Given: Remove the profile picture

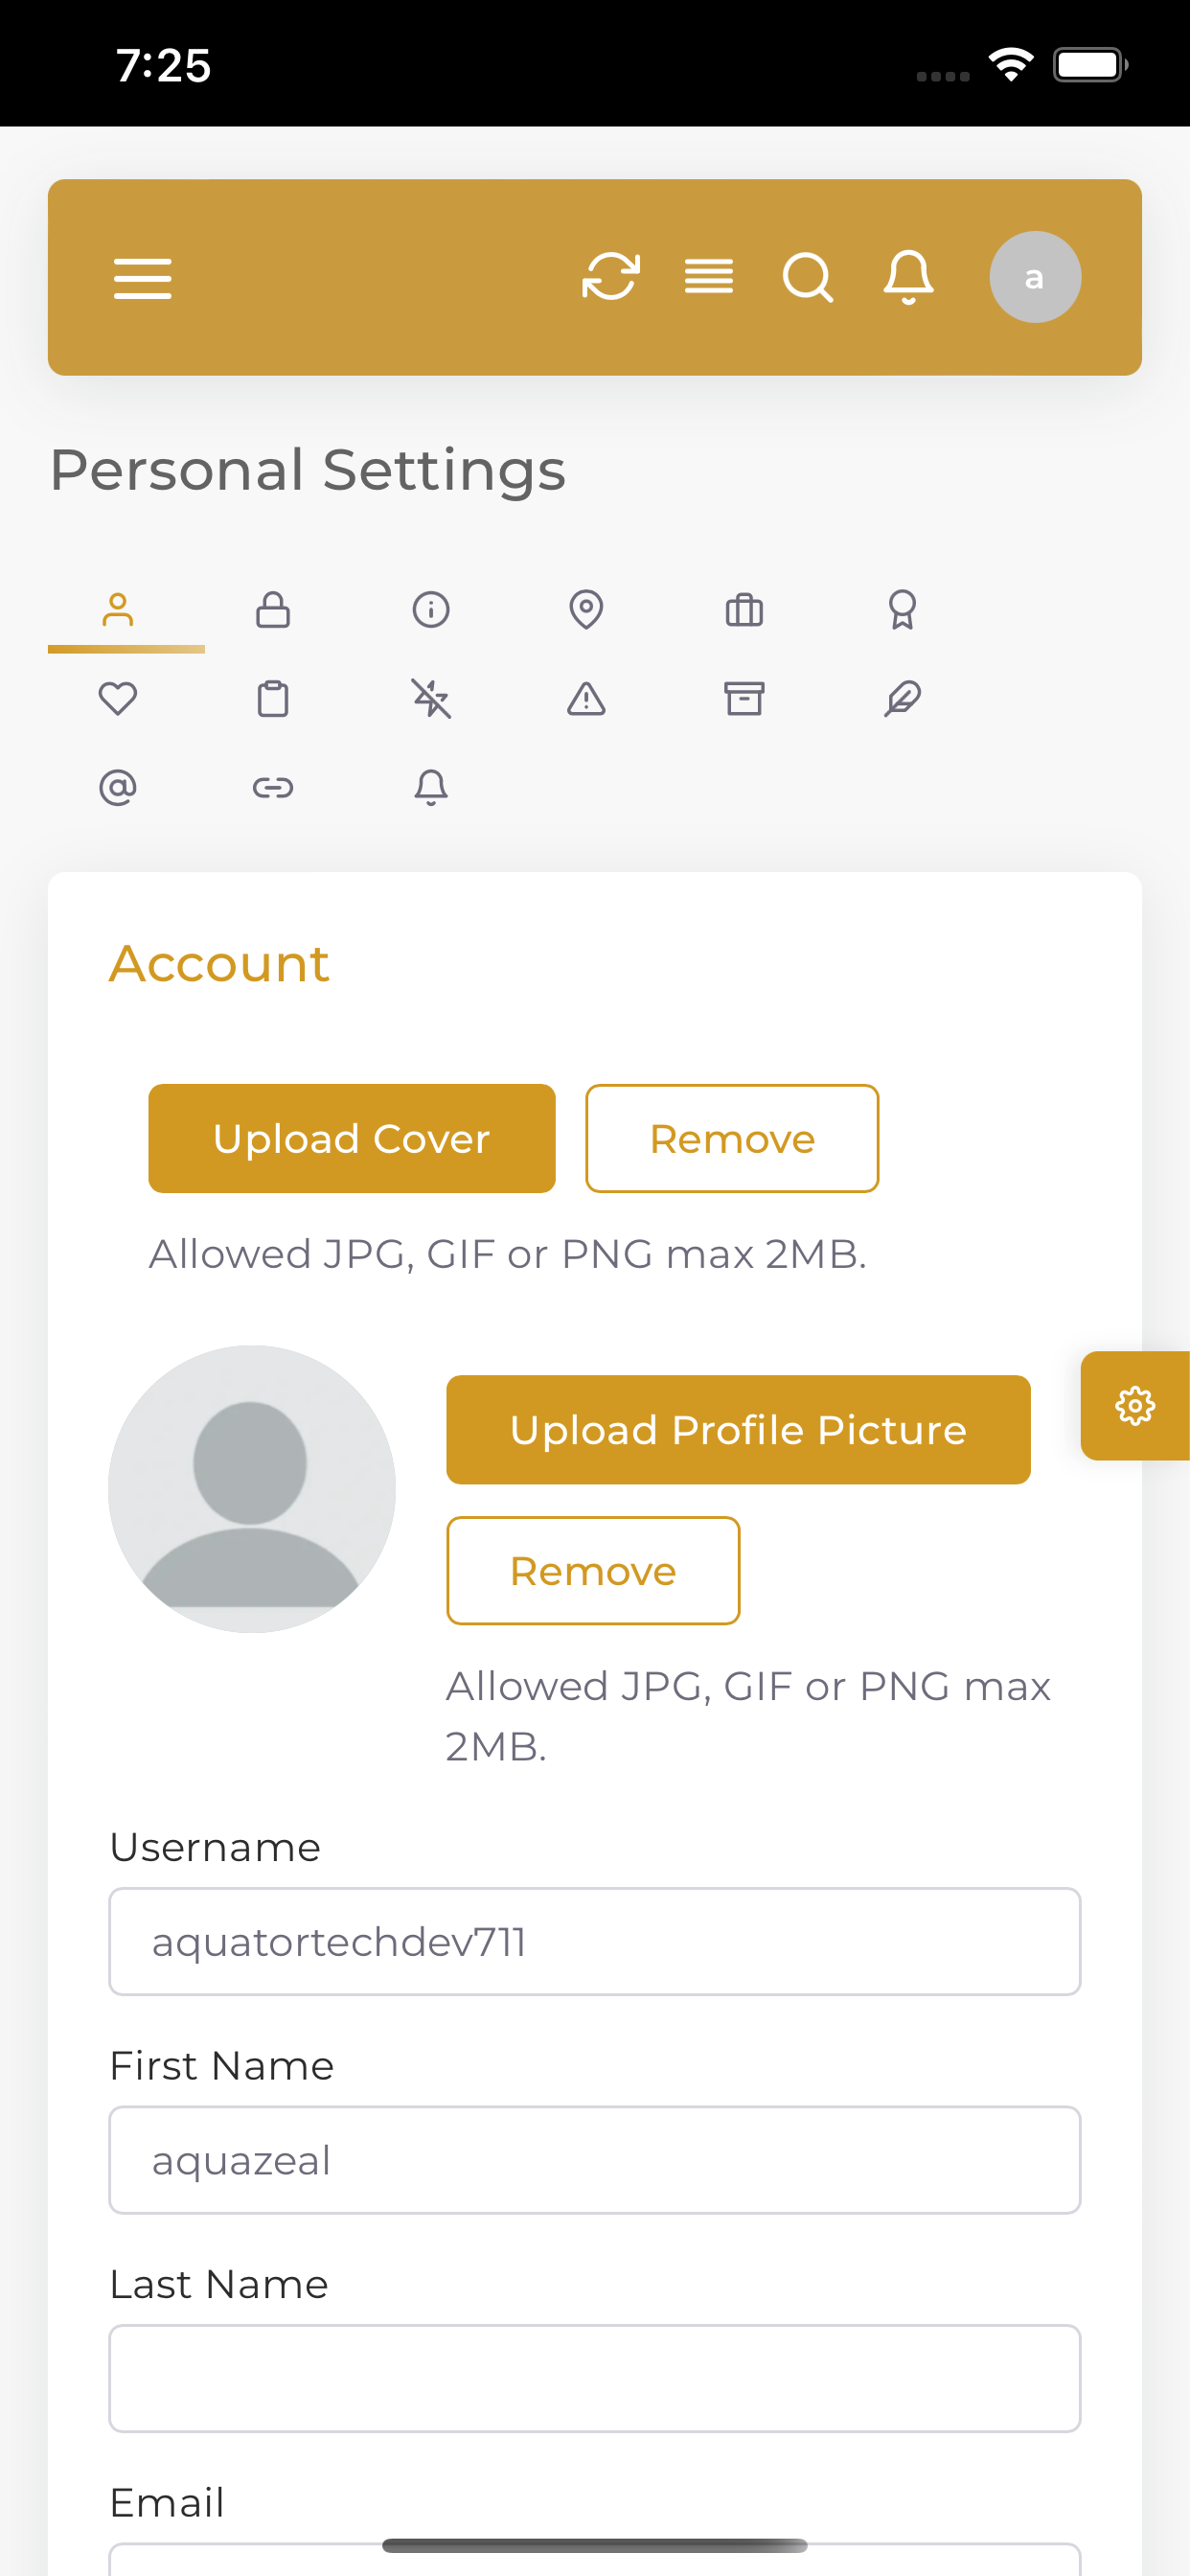Looking at the screenshot, I should (593, 1570).
